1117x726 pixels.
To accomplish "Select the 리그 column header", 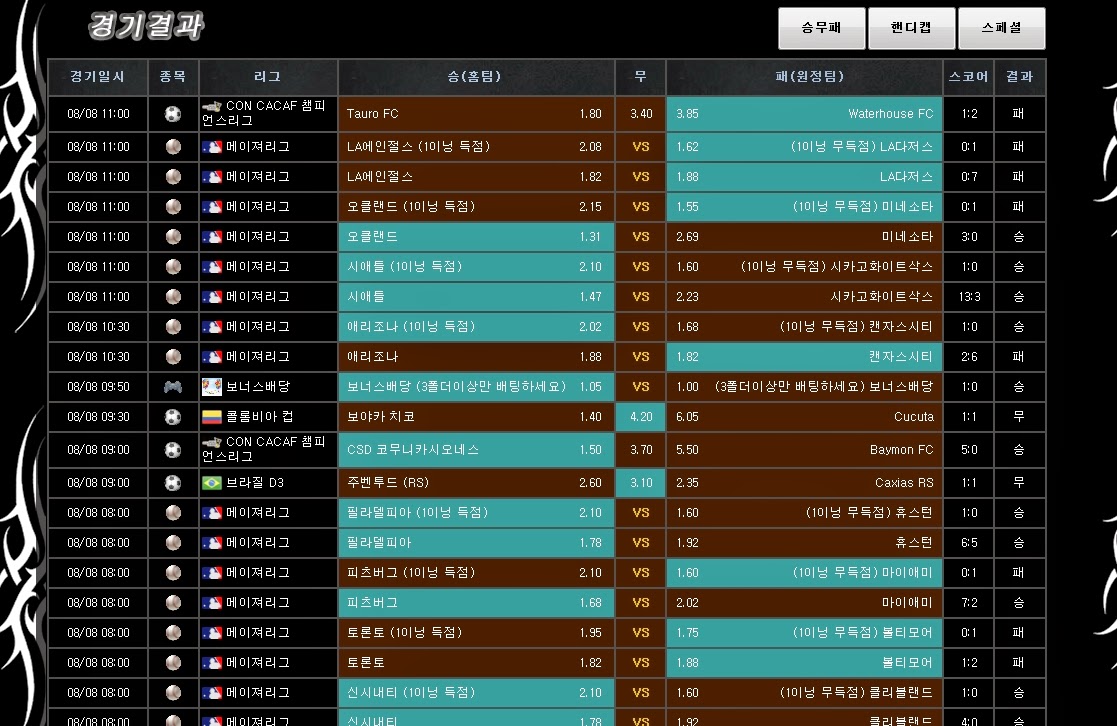I will 268,77.
